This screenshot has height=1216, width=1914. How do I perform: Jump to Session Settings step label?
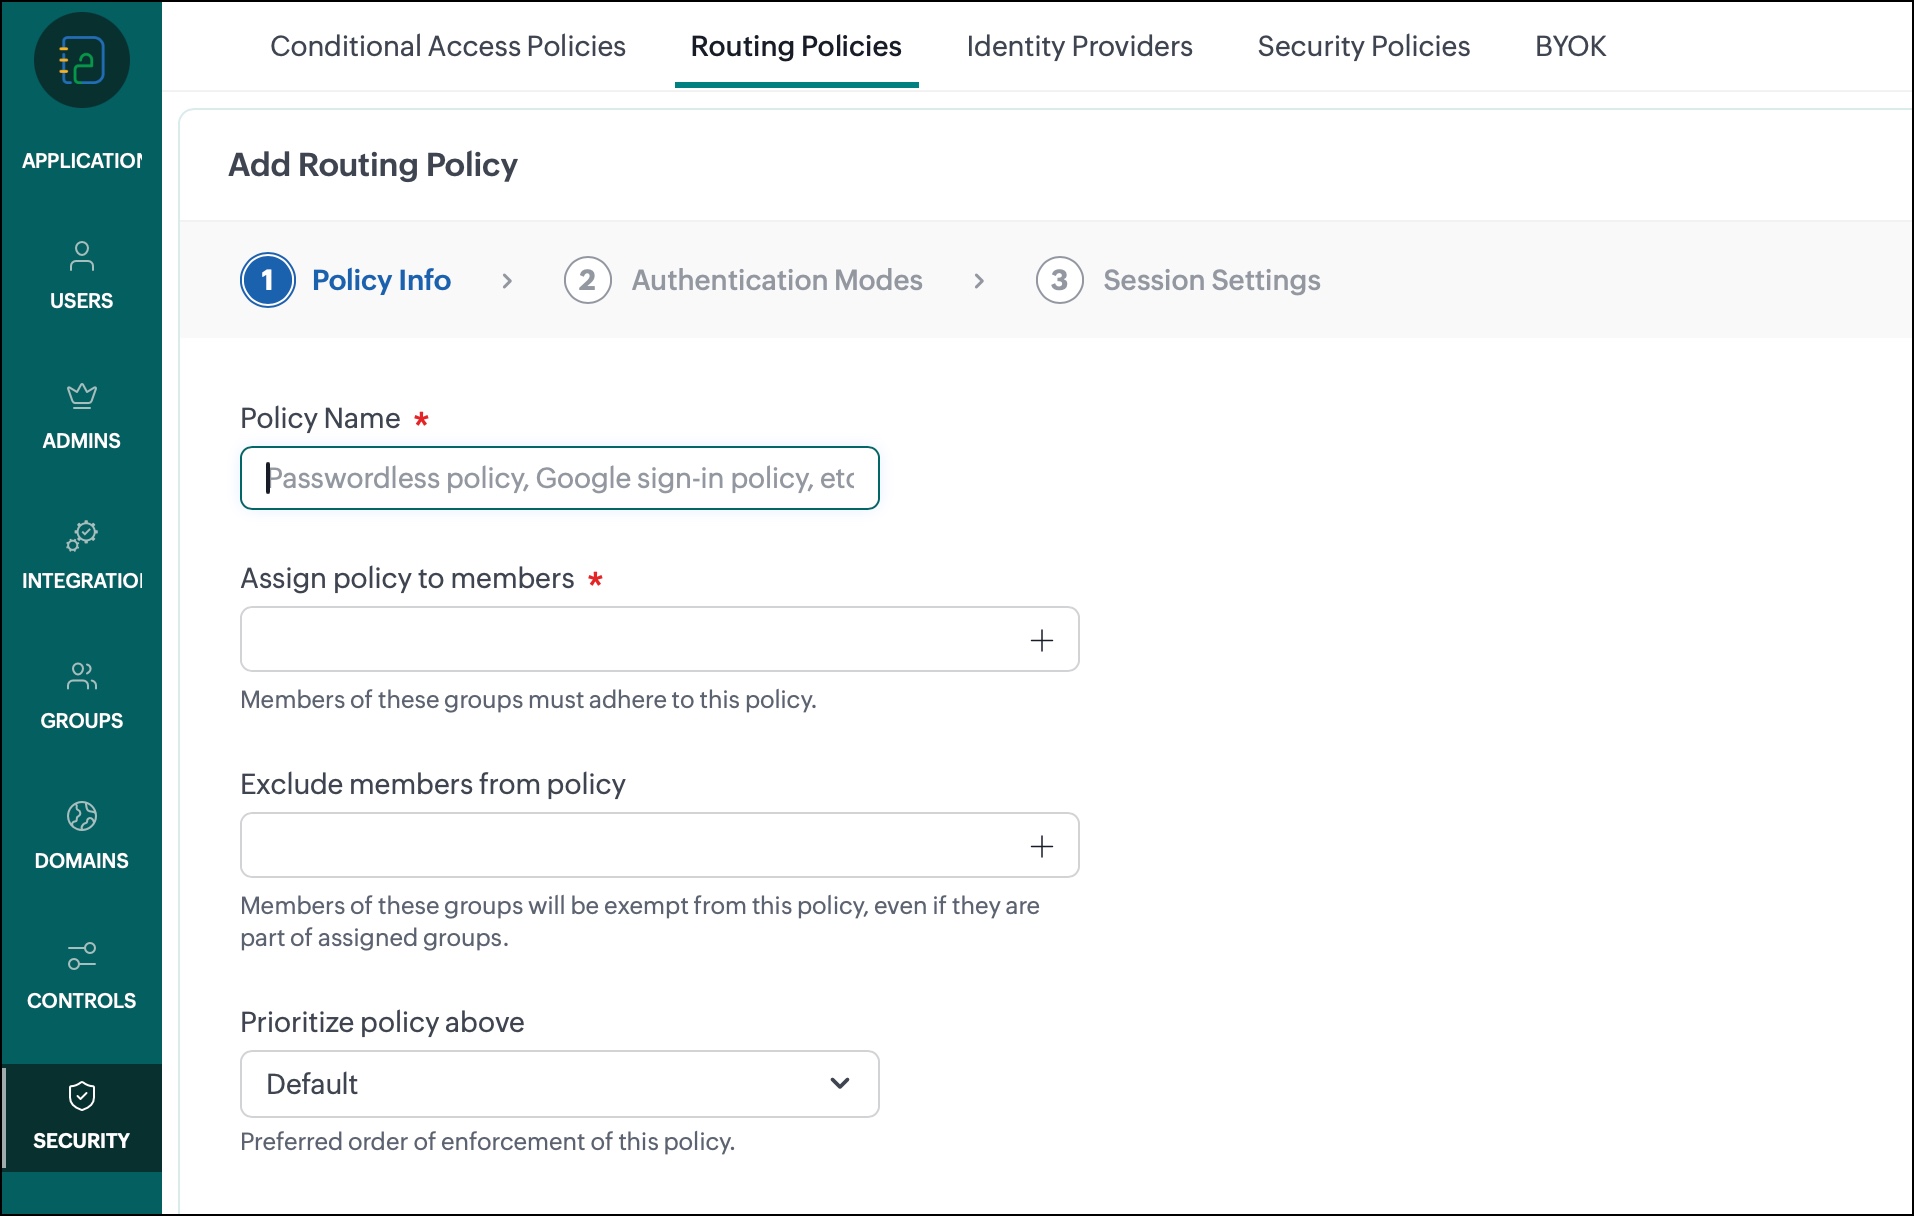1211,280
